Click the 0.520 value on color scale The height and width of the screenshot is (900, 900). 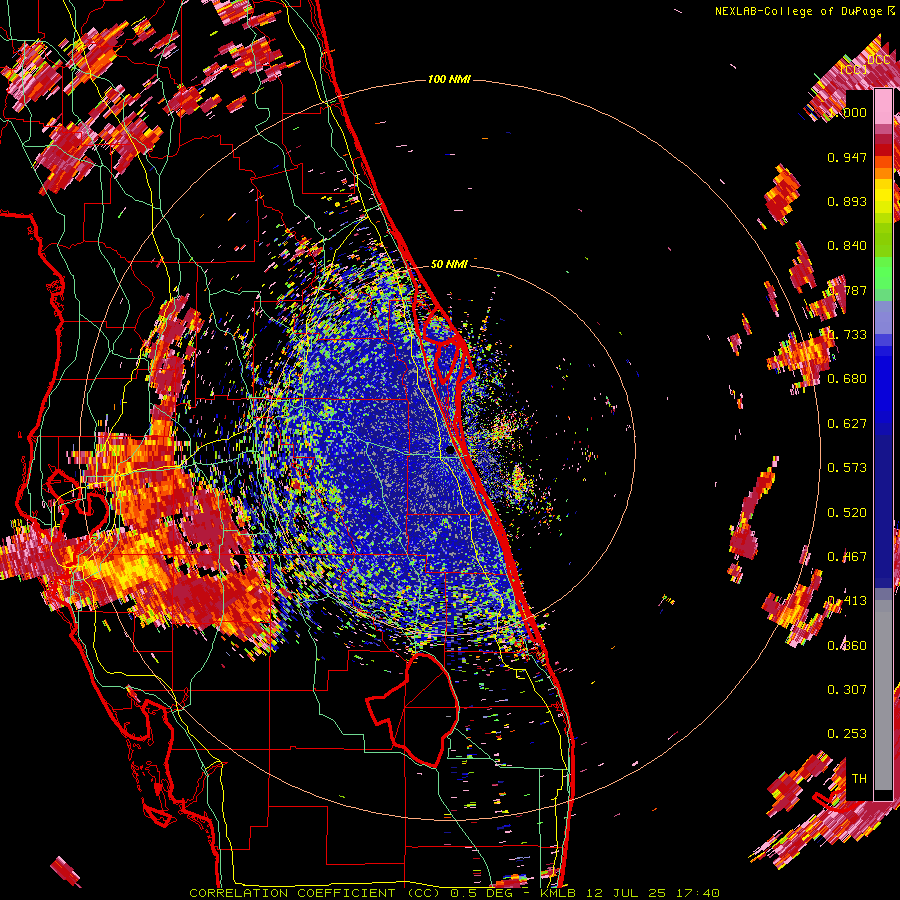[847, 513]
